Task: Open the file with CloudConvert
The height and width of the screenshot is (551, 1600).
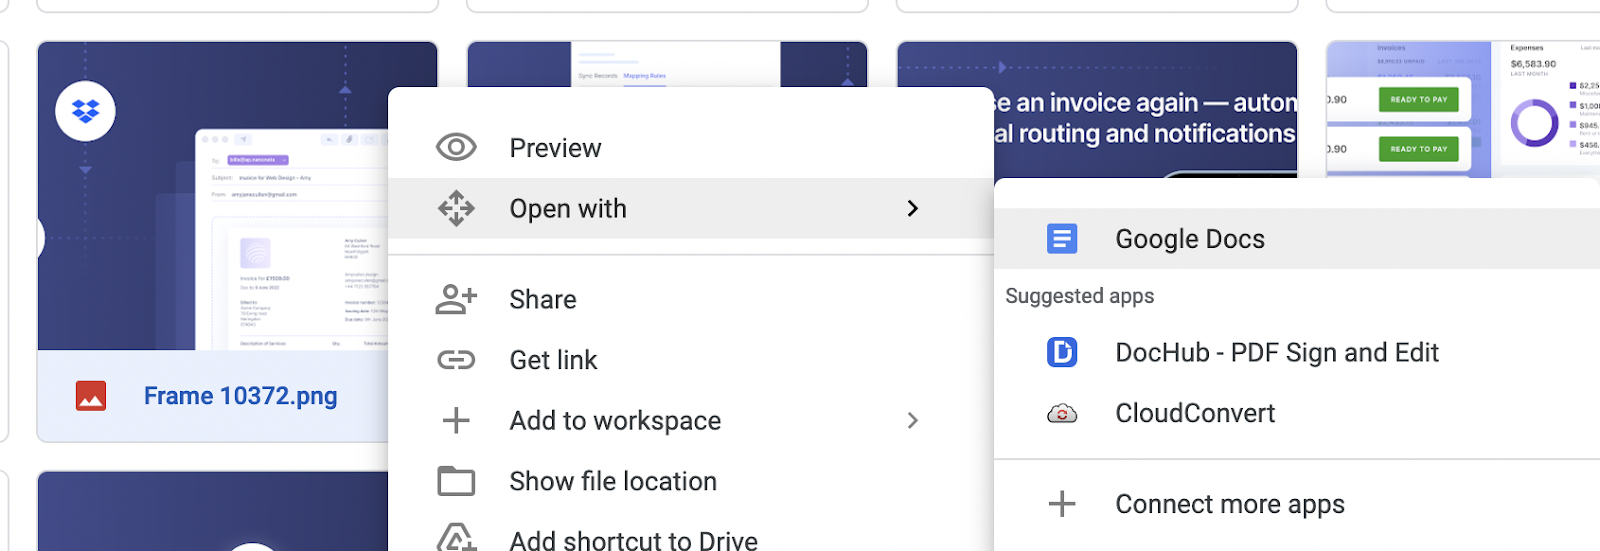Action: click(1297, 413)
